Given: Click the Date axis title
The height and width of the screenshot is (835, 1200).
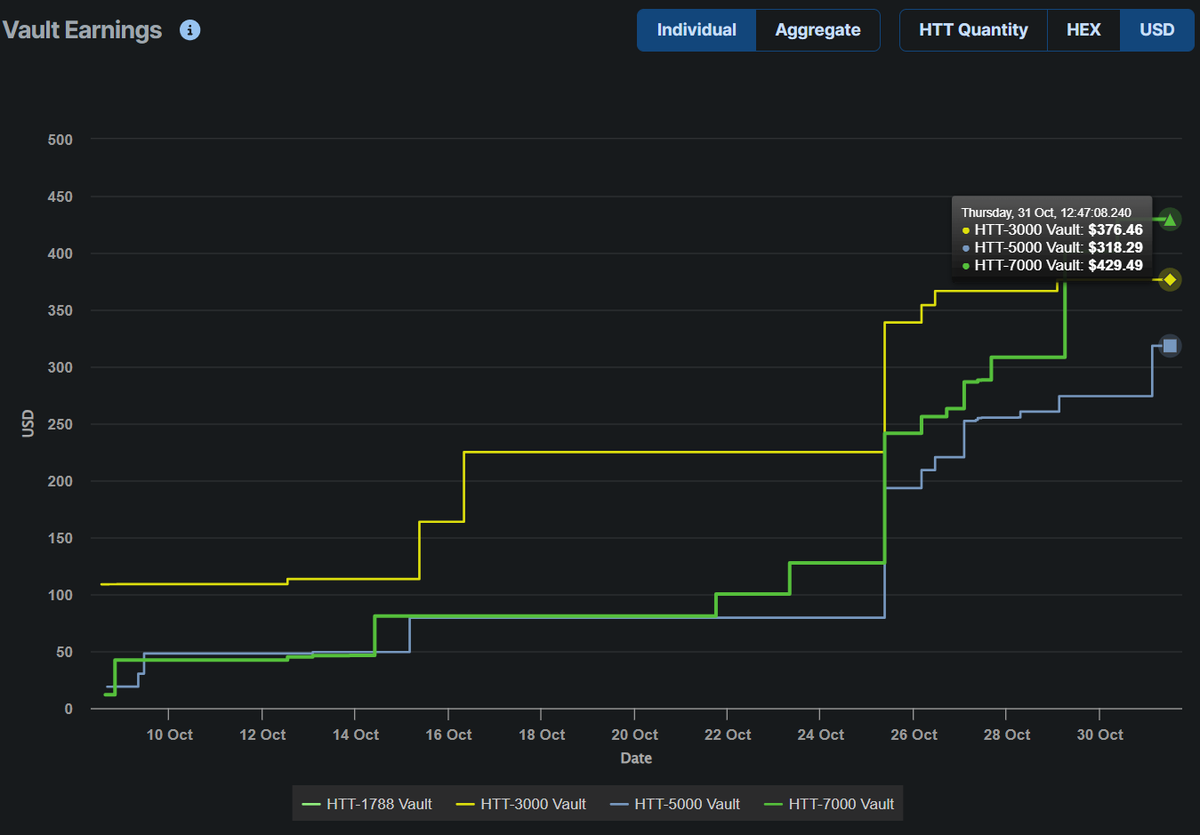Looking at the screenshot, I should [636, 758].
